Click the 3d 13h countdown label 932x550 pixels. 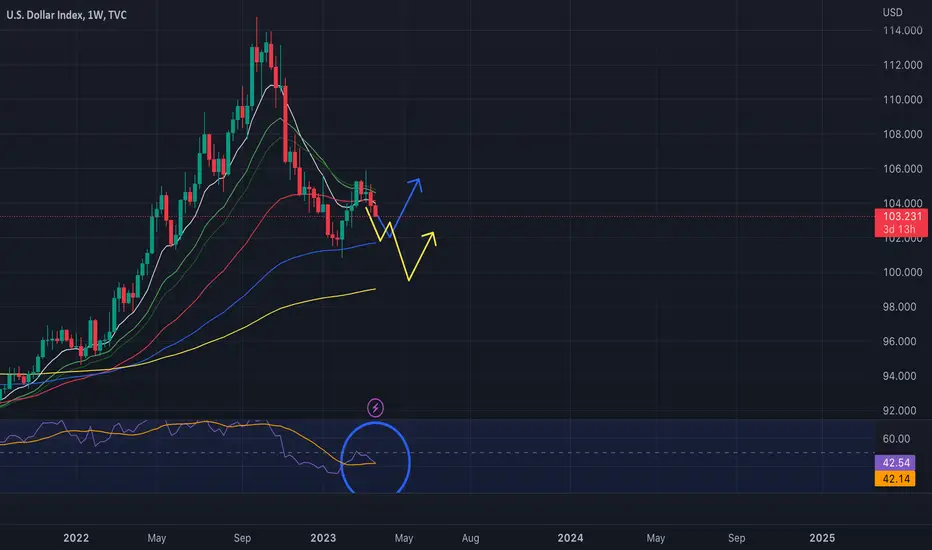[x=899, y=230]
